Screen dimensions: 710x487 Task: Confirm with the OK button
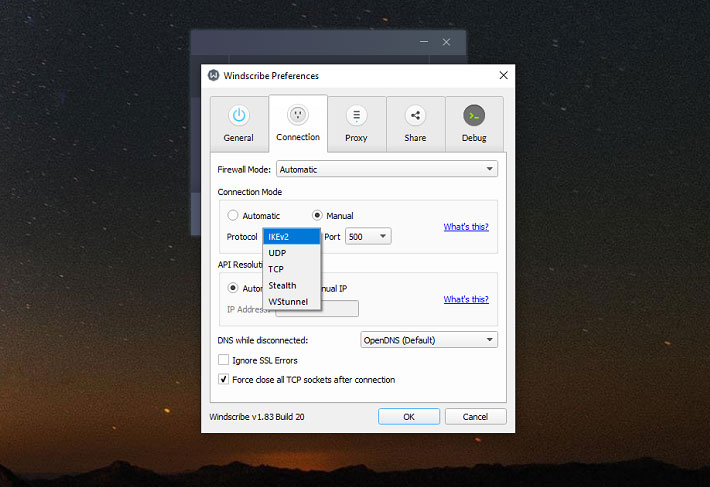coord(409,416)
